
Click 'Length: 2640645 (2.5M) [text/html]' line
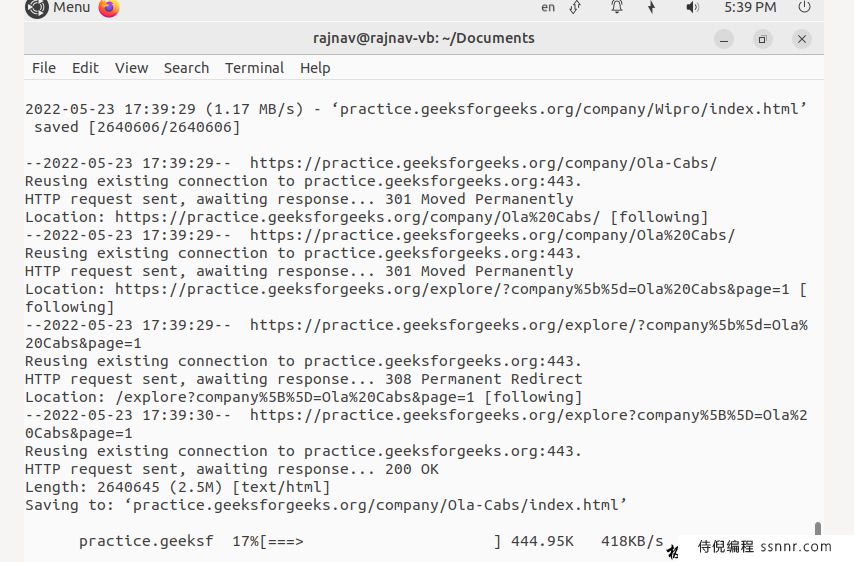point(178,487)
